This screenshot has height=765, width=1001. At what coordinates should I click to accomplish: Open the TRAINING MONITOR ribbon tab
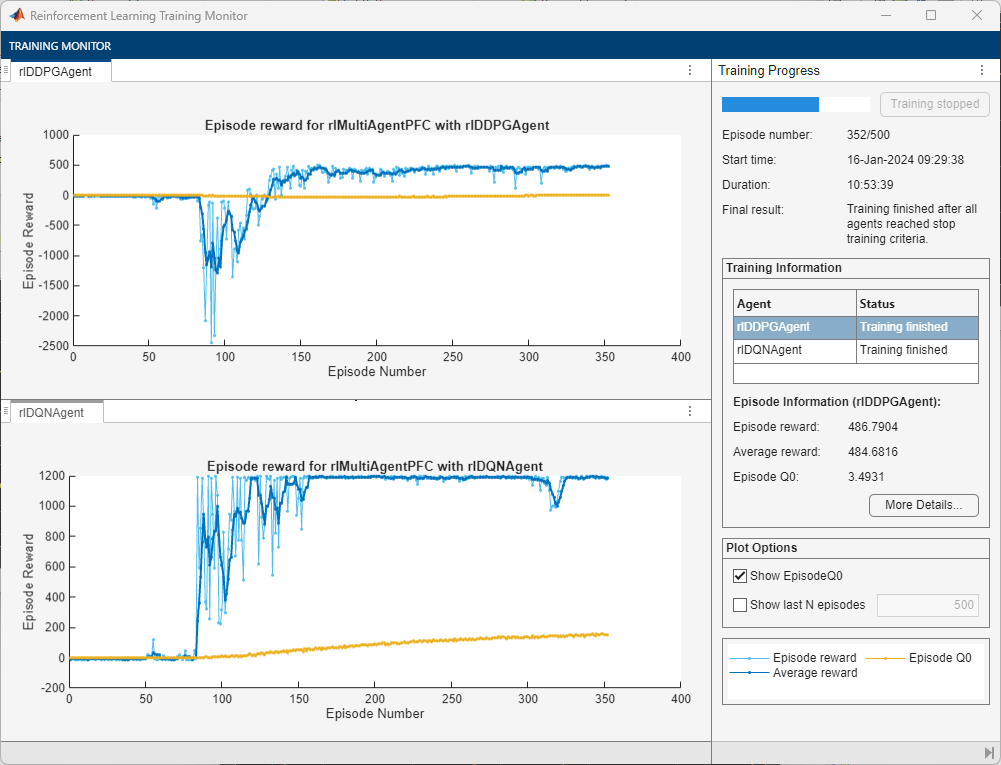click(60, 46)
